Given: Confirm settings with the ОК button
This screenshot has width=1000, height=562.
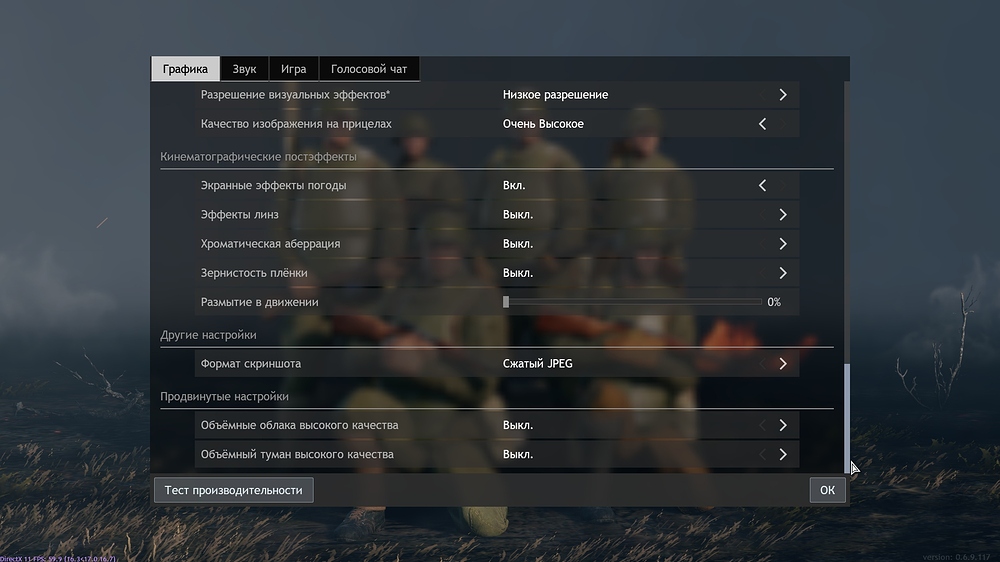Looking at the screenshot, I should coord(827,490).
